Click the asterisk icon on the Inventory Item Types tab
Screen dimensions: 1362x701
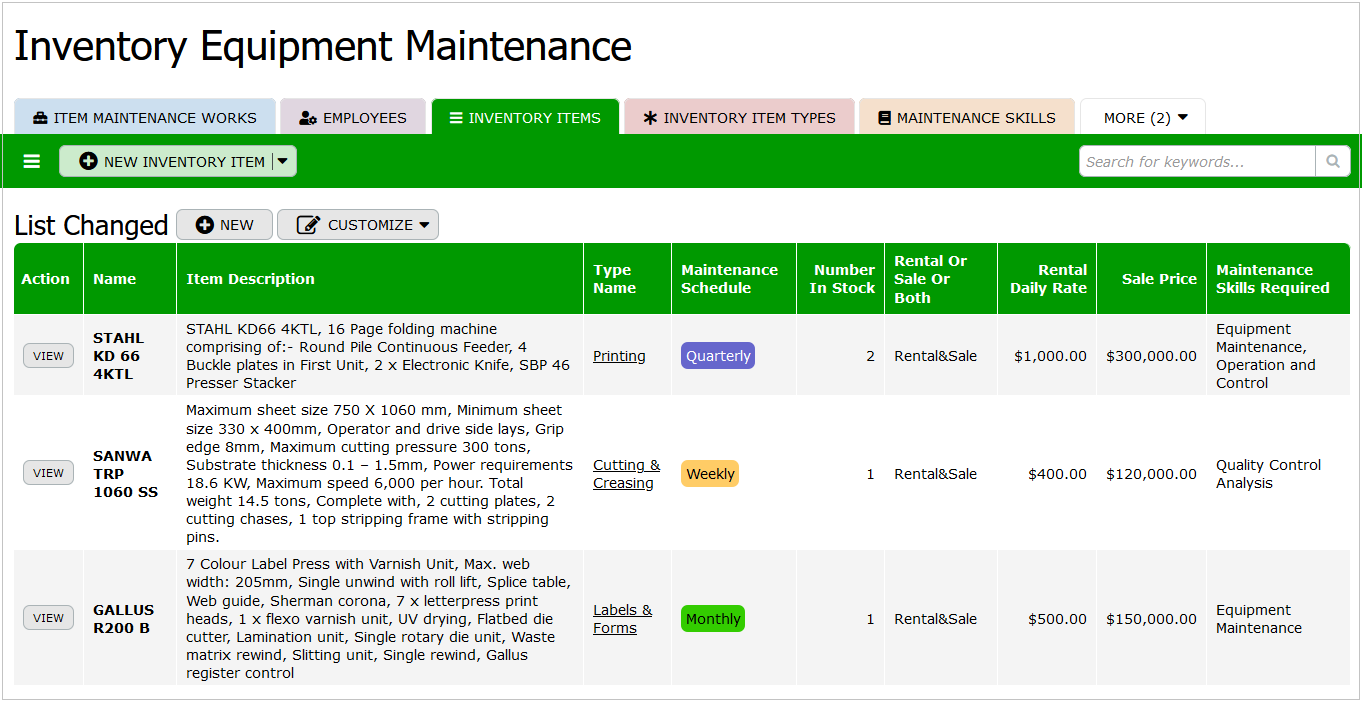pos(650,118)
